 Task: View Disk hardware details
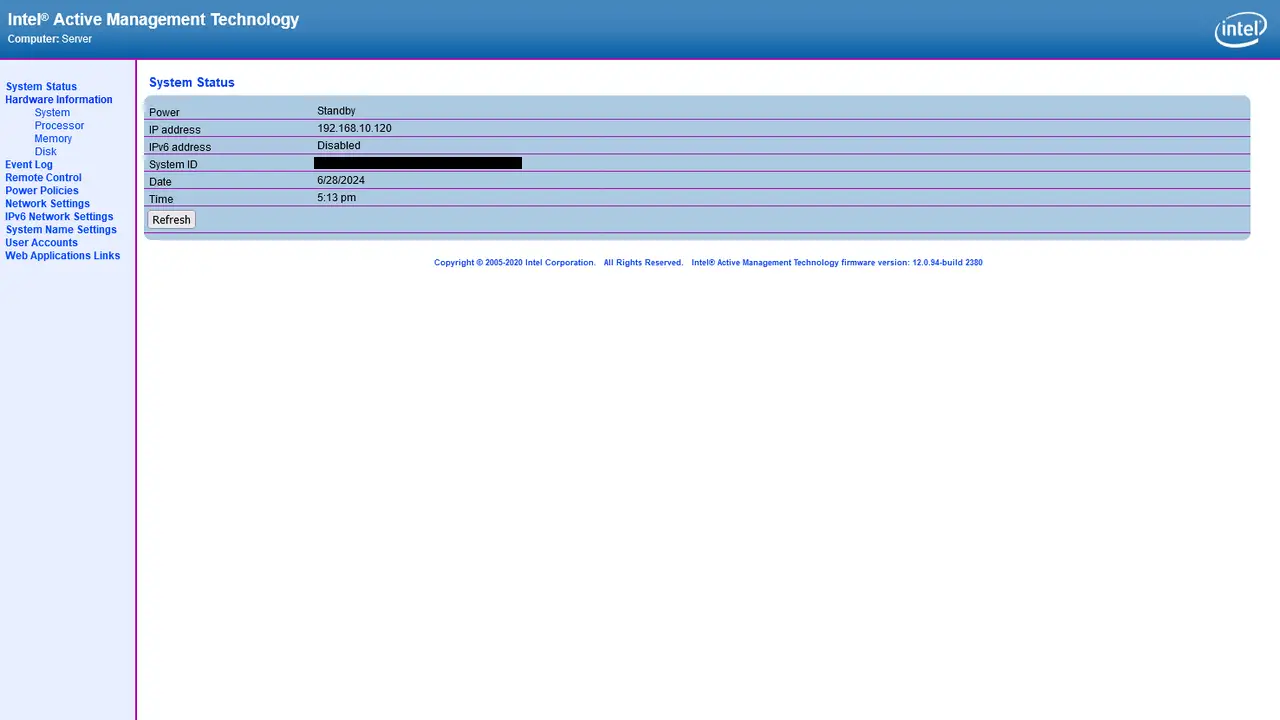click(x=46, y=152)
